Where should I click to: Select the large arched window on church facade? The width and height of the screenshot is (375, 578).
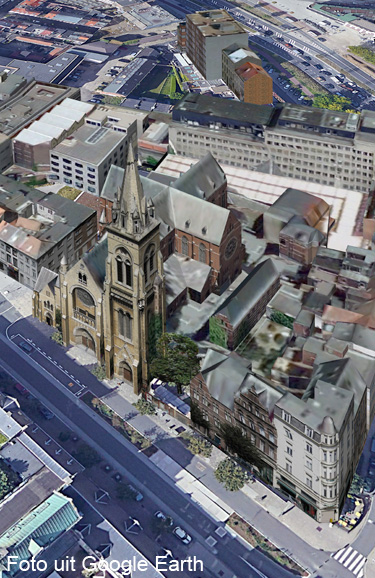pos(84,297)
